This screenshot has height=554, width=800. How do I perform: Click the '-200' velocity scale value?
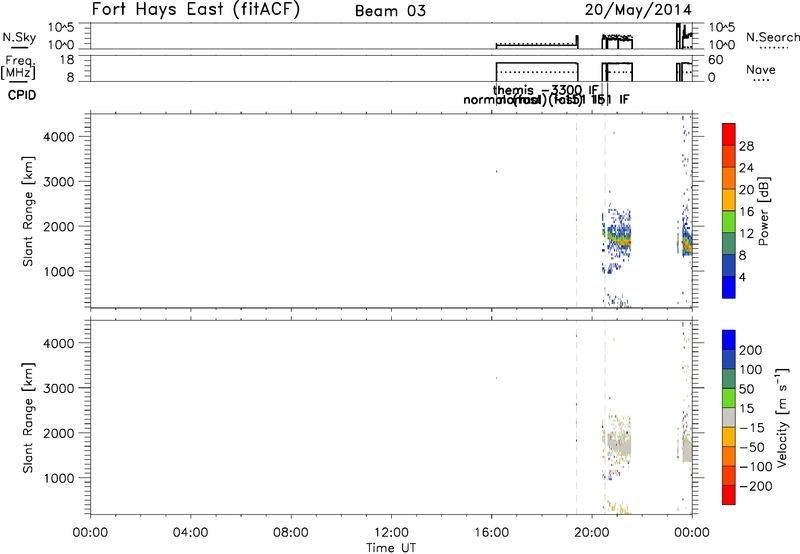coord(756,486)
